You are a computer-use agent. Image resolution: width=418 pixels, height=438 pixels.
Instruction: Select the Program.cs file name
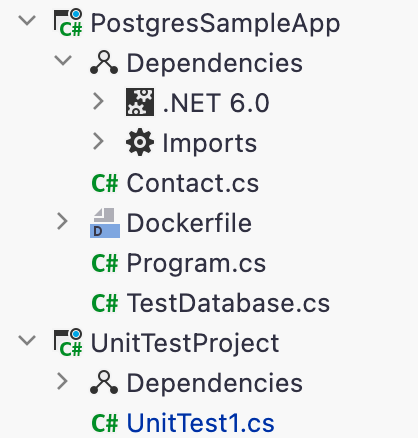pyautogui.click(x=196, y=263)
